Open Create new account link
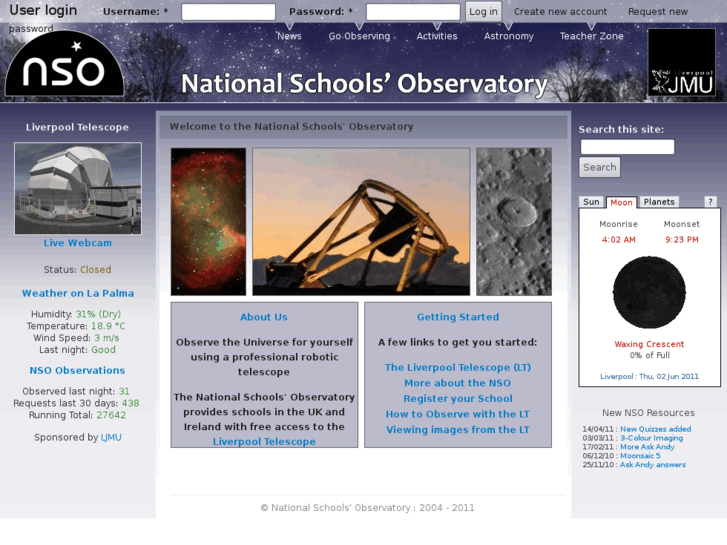This screenshot has width=727, height=545. coord(560,12)
